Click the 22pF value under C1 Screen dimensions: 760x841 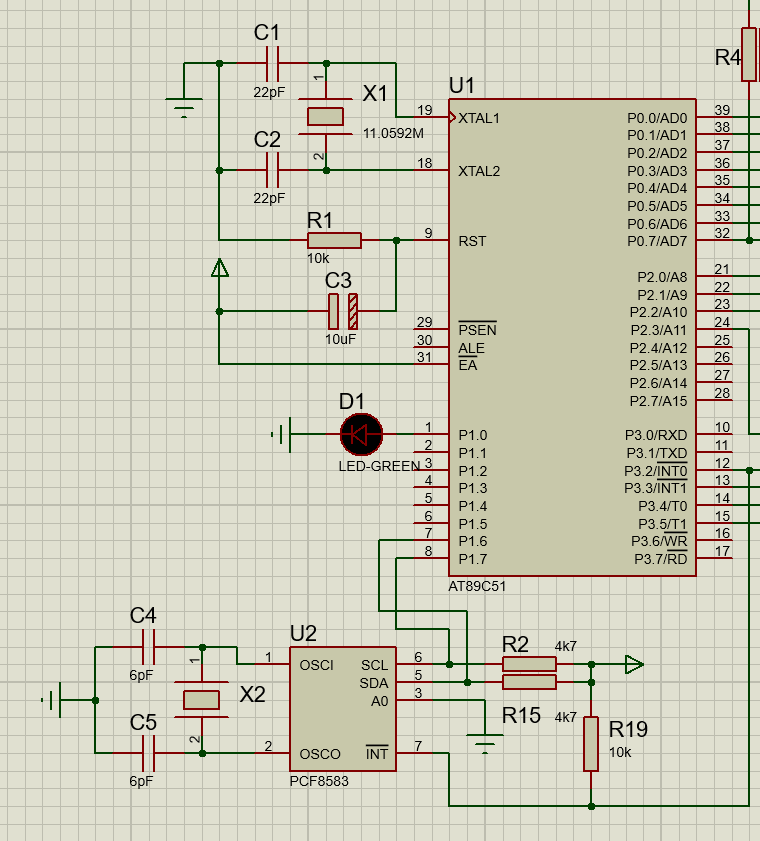point(269,92)
